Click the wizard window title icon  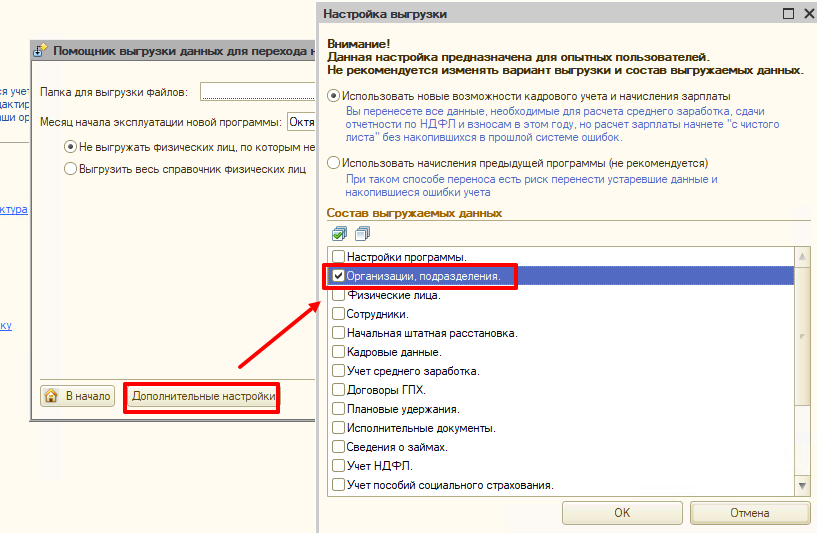pos(41,50)
